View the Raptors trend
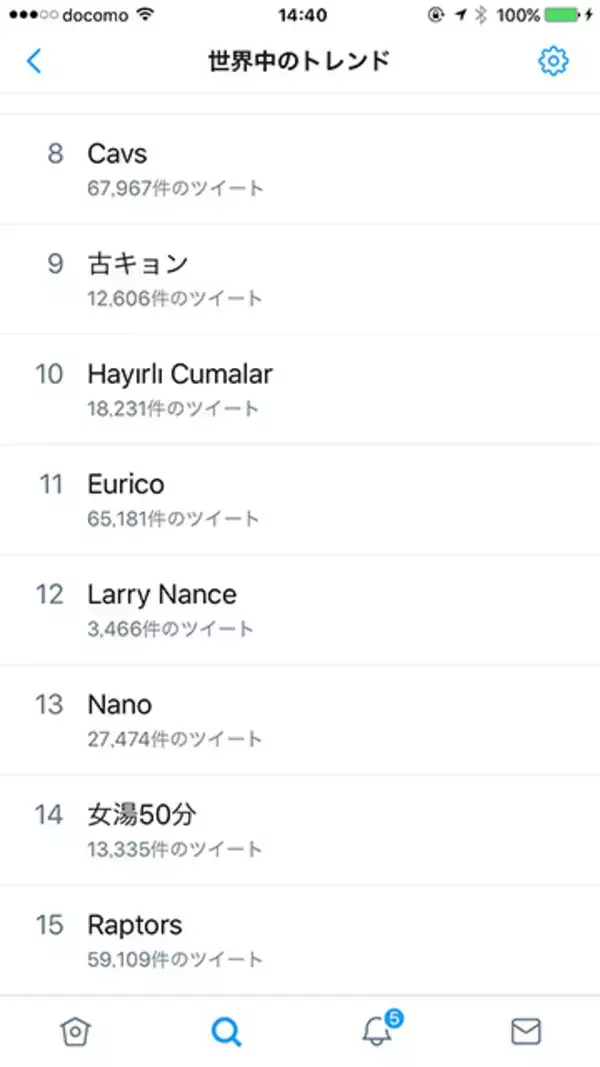 (x=135, y=924)
